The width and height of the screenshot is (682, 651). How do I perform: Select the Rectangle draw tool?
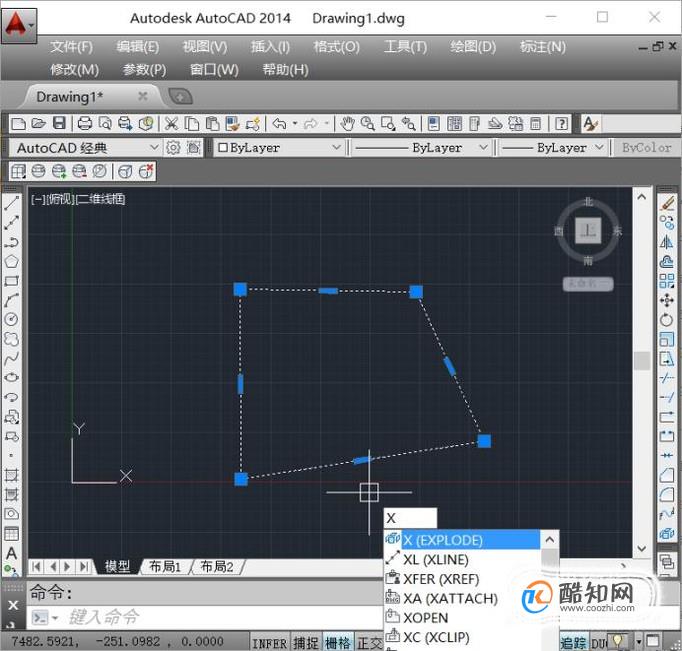(x=11, y=281)
